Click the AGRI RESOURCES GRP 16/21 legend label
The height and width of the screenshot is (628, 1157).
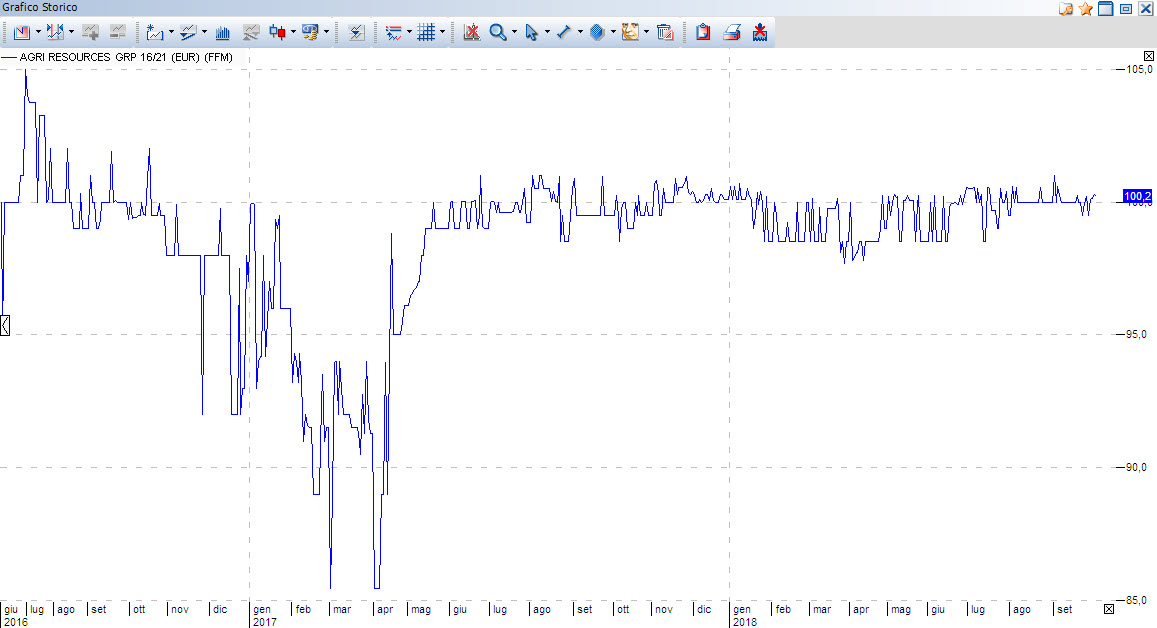click(x=125, y=57)
